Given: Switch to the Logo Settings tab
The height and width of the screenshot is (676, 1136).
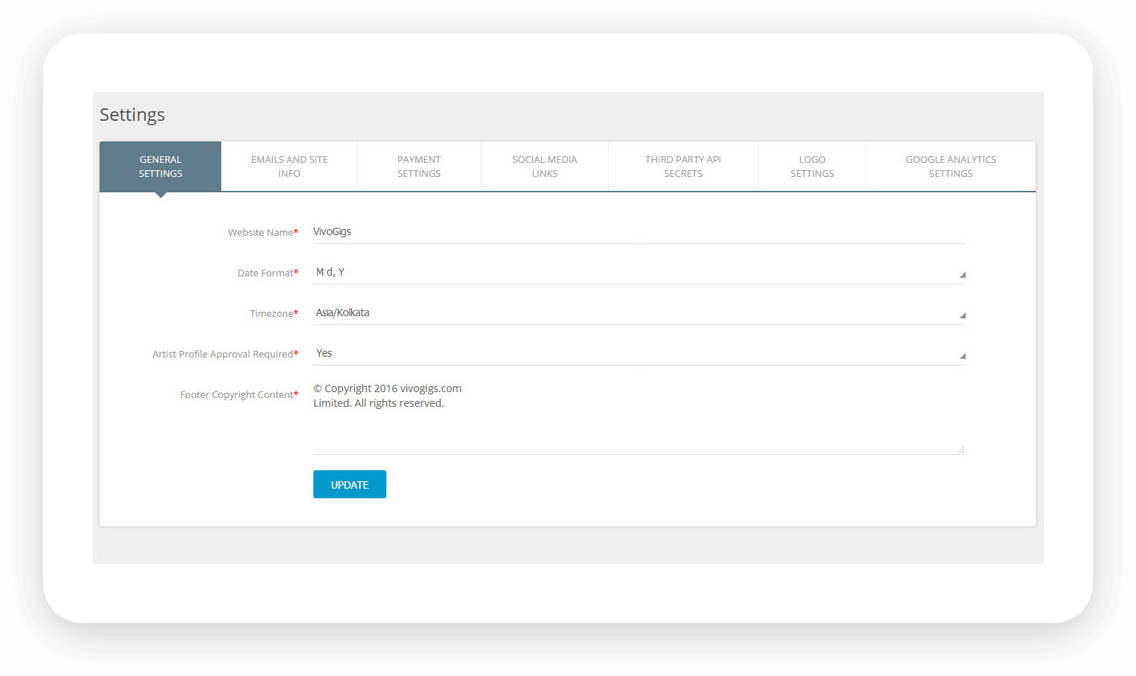Looking at the screenshot, I should point(812,165).
